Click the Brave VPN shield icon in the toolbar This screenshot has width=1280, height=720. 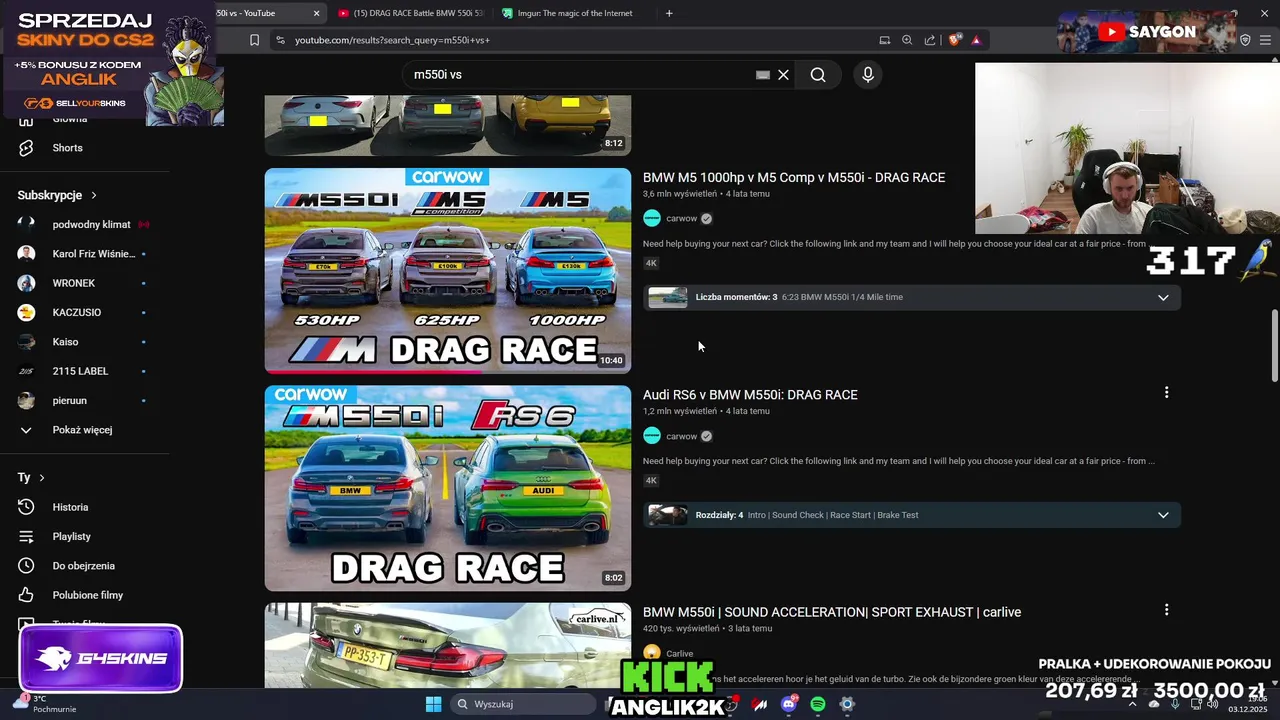(1245, 40)
